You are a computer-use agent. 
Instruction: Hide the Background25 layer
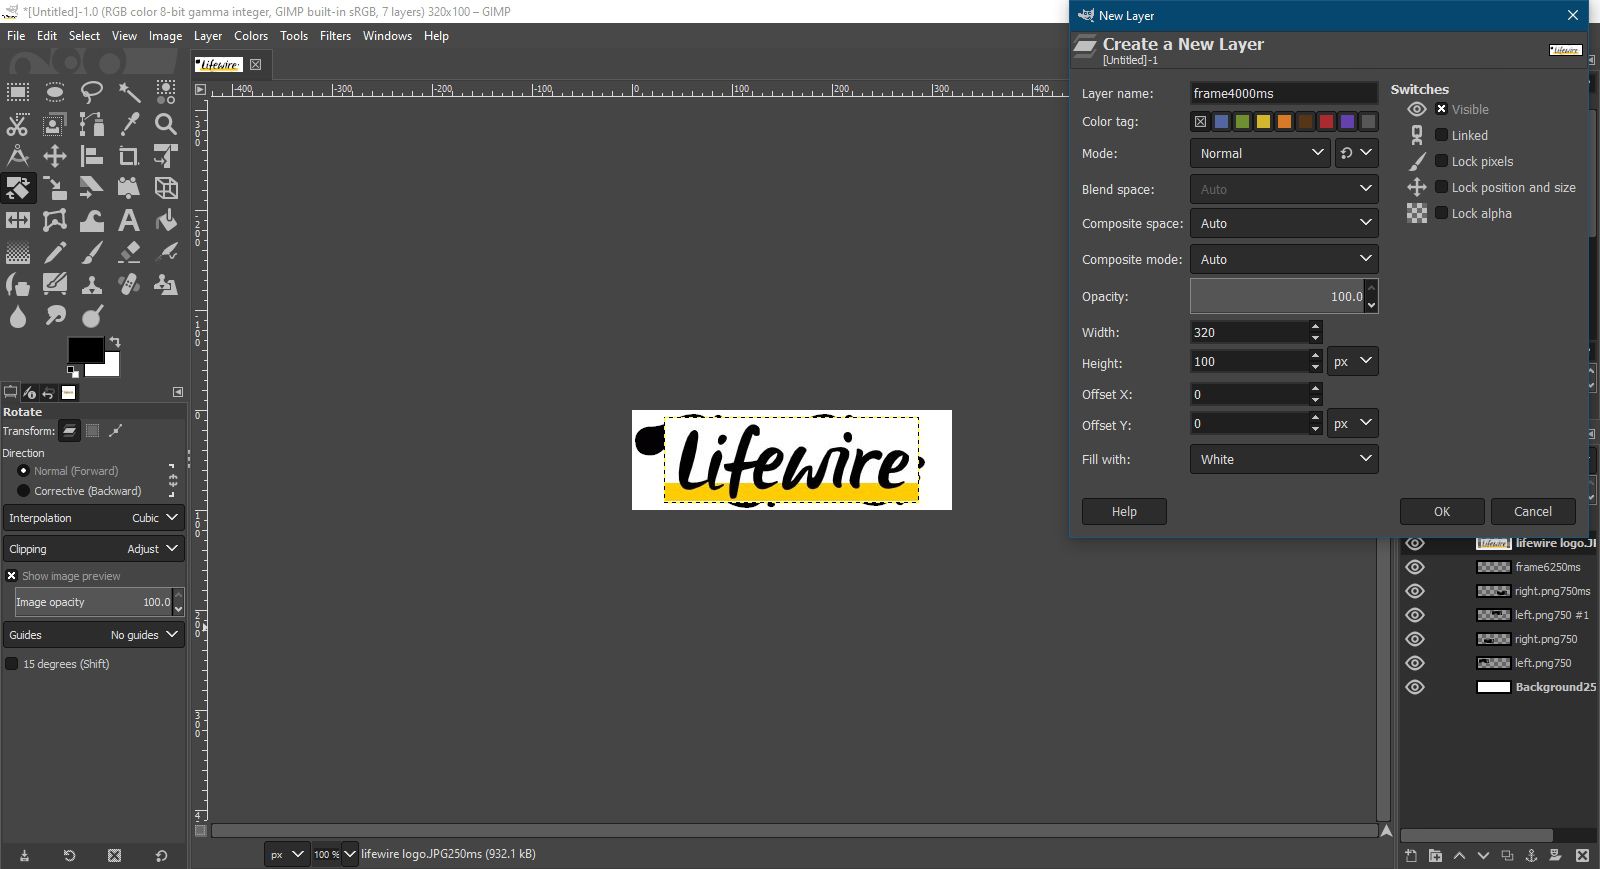pyautogui.click(x=1415, y=687)
